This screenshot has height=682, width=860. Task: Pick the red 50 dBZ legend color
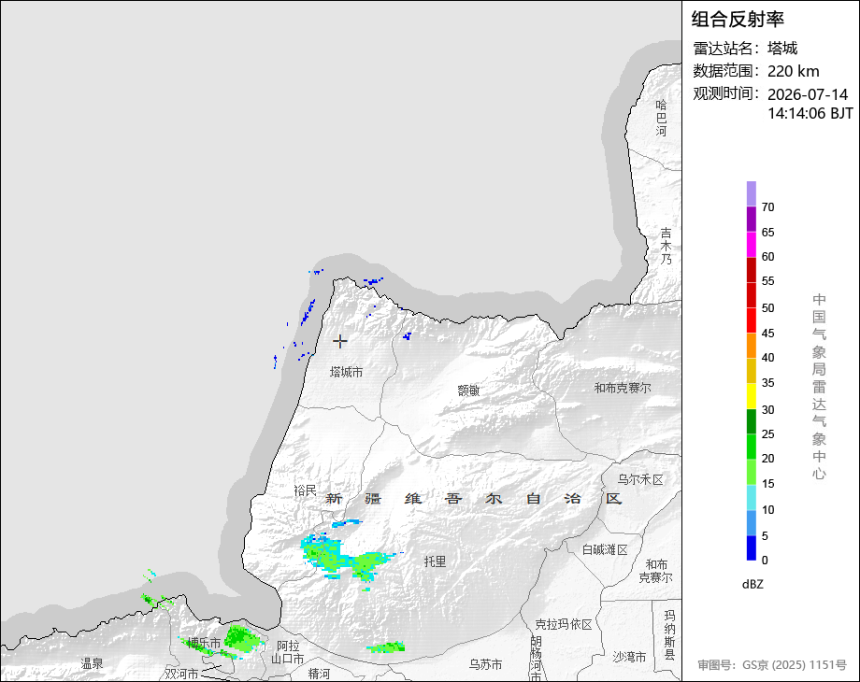[751, 295]
